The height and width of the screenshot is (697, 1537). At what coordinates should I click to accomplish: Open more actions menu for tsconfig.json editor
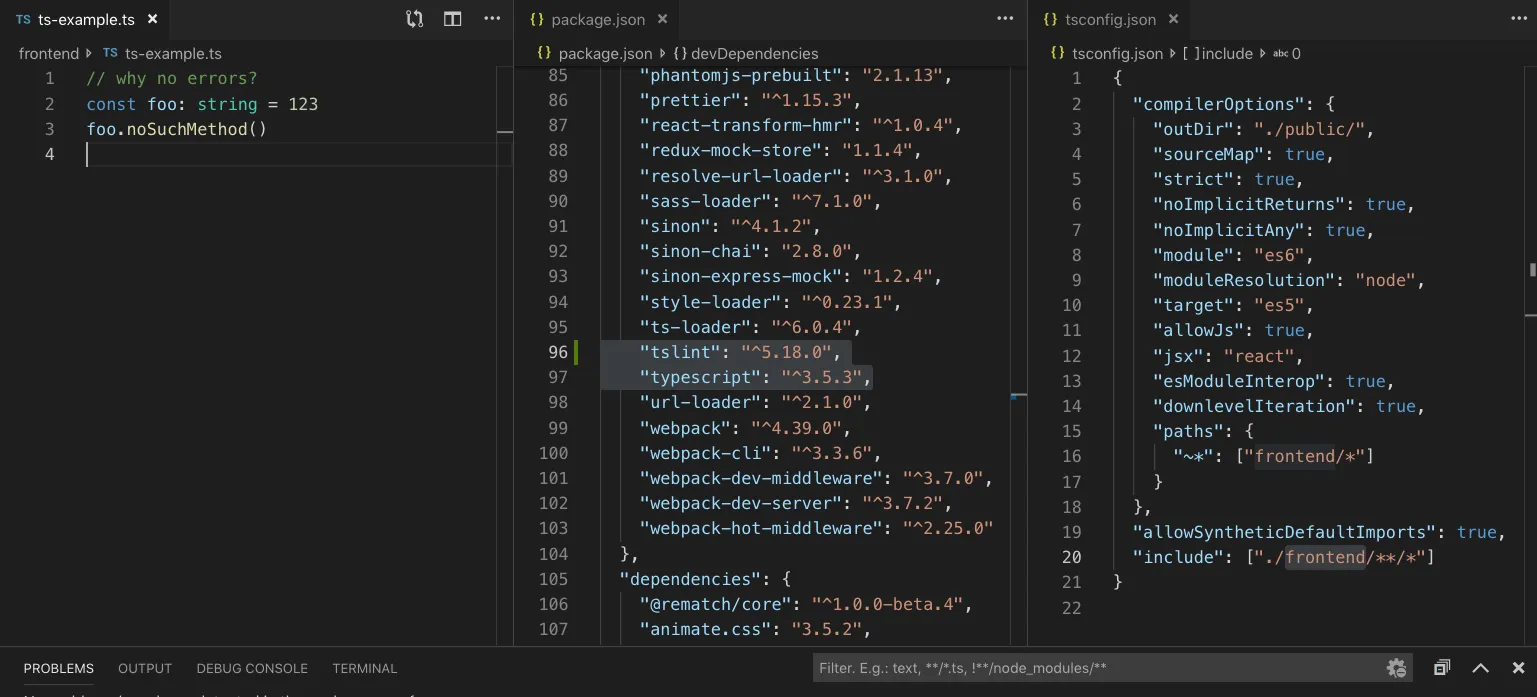[1518, 19]
